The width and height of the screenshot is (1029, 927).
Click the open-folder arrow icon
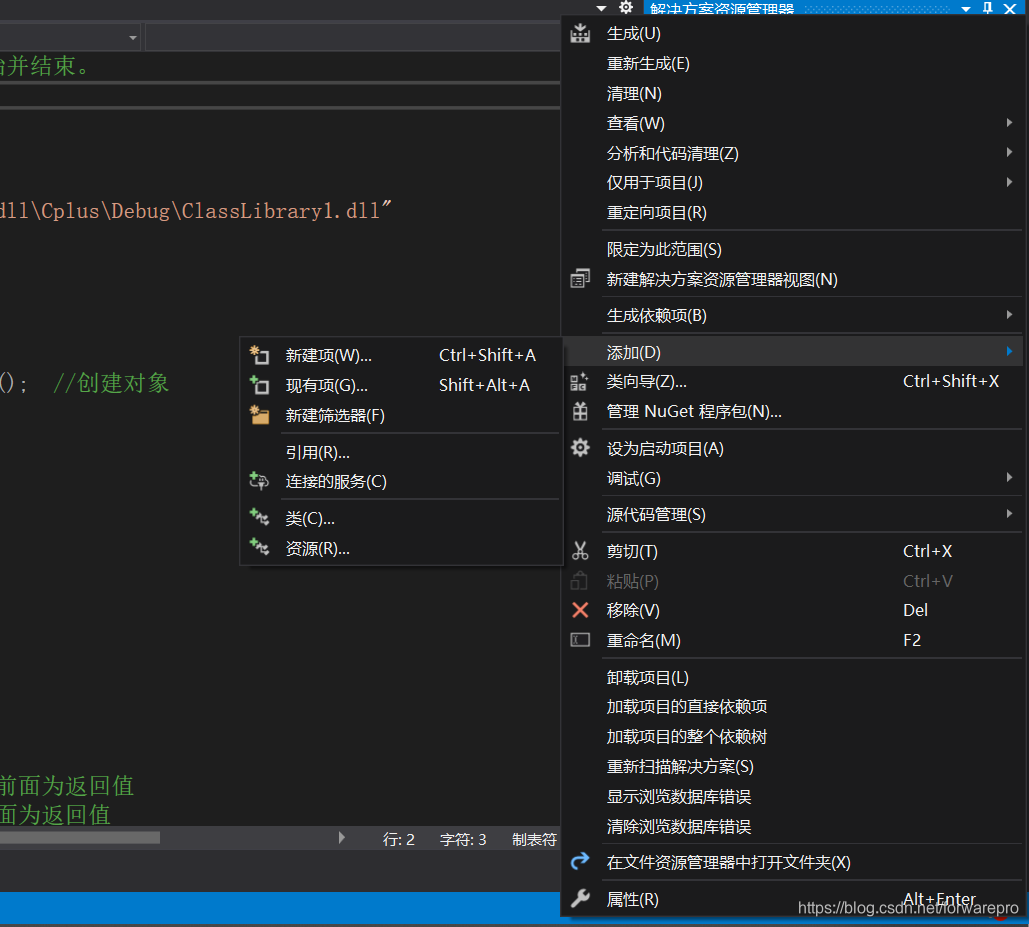point(580,861)
